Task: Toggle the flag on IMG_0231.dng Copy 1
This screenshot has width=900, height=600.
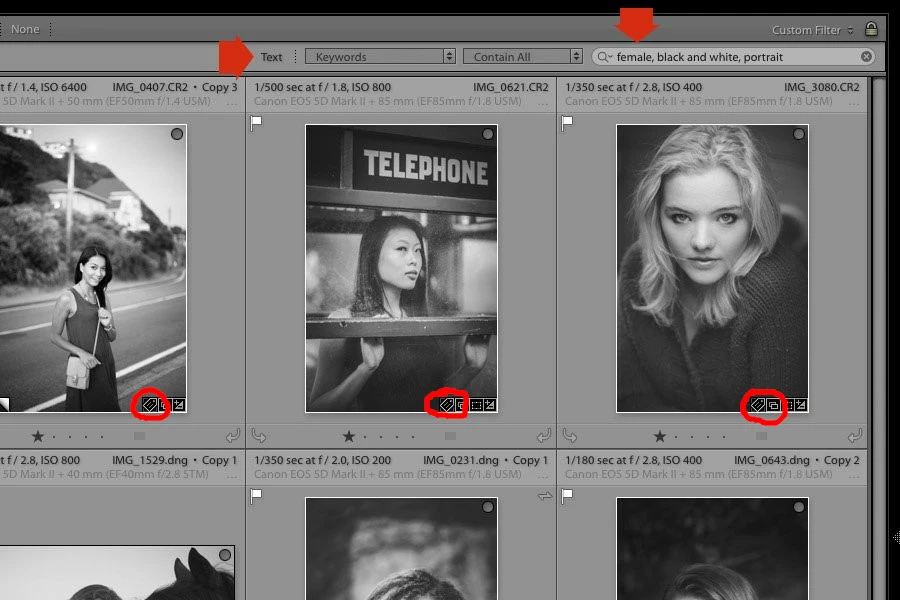Action: 256,496
